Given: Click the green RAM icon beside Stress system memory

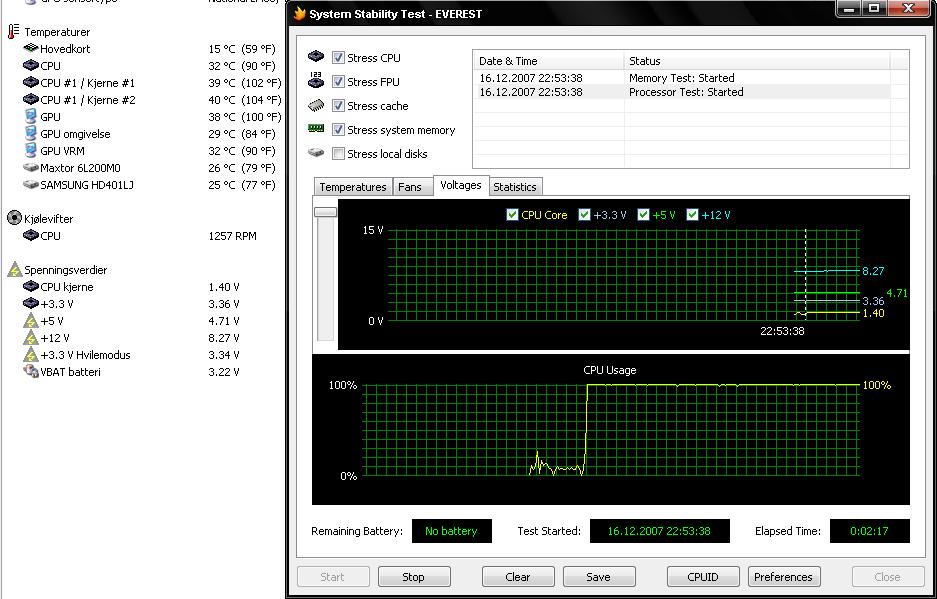Looking at the screenshot, I should pyautogui.click(x=316, y=128).
